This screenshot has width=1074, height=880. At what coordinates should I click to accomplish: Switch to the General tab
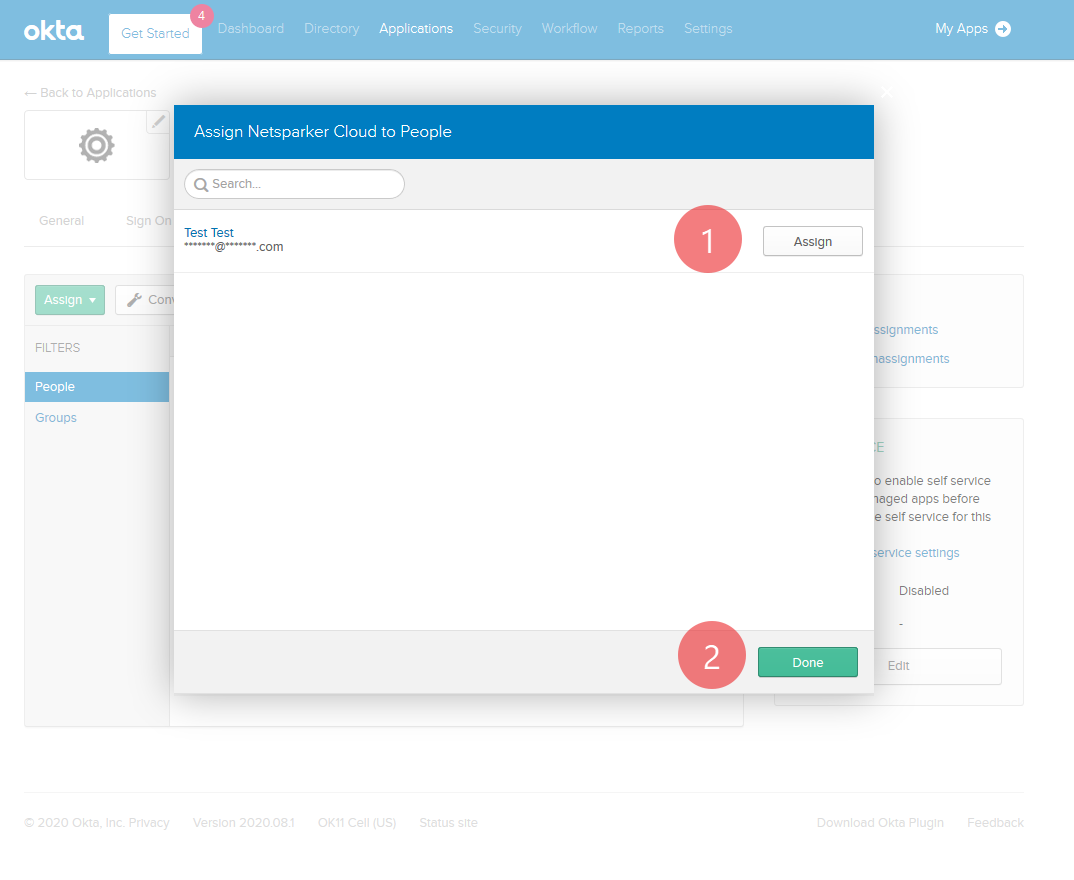[61, 221]
